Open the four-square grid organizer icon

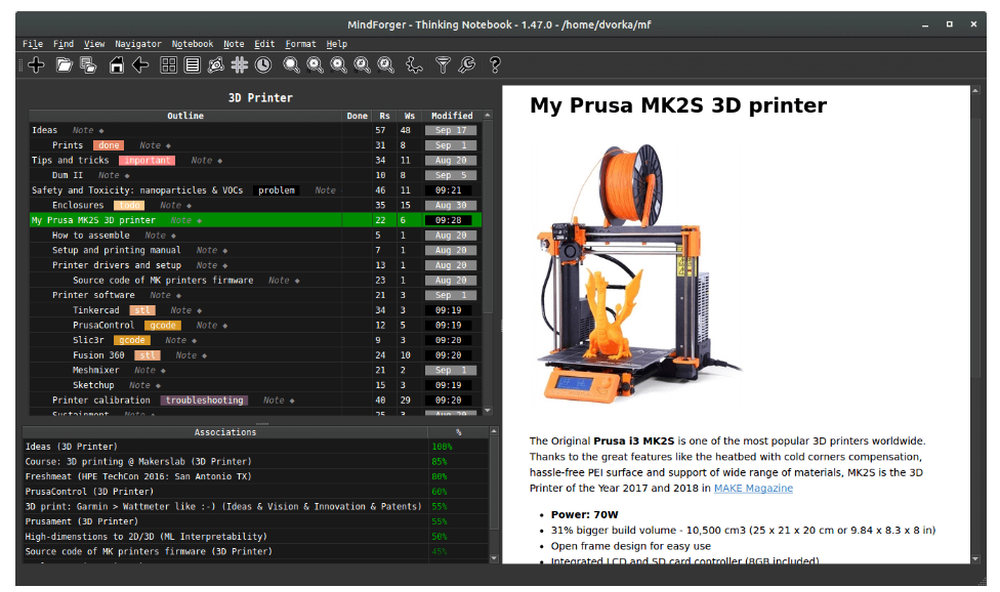168,64
